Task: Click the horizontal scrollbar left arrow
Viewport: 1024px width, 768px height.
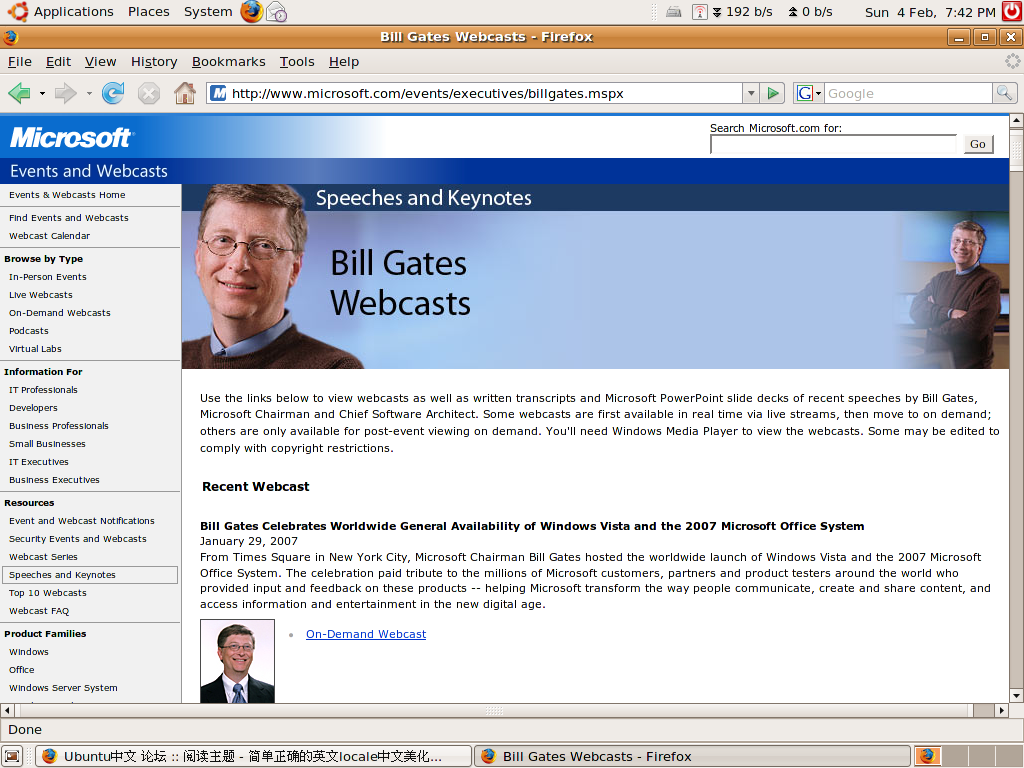Action: pos(7,710)
